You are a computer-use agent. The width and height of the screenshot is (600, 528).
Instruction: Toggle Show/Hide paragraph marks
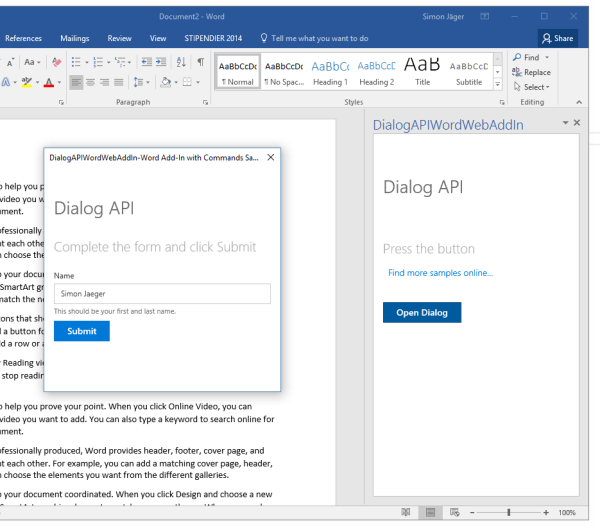pyautogui.click(x=201, y=62)
